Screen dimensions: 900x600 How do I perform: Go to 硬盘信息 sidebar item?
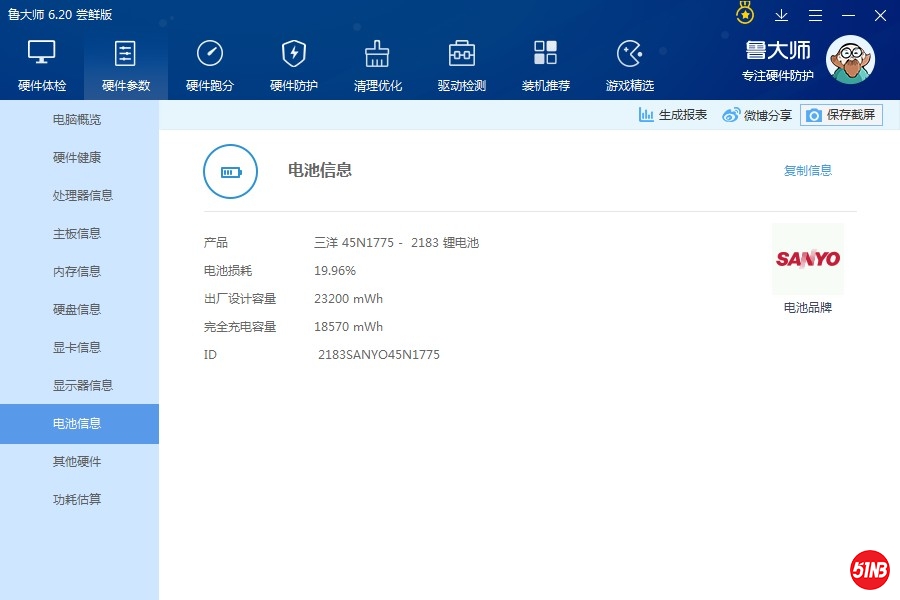click(x=77, y=310)
